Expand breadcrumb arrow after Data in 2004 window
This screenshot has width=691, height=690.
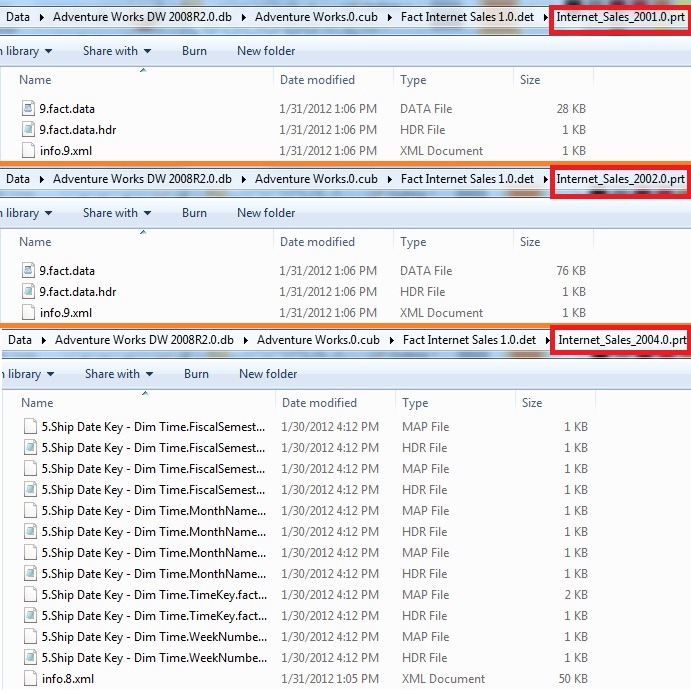(43, 341)
